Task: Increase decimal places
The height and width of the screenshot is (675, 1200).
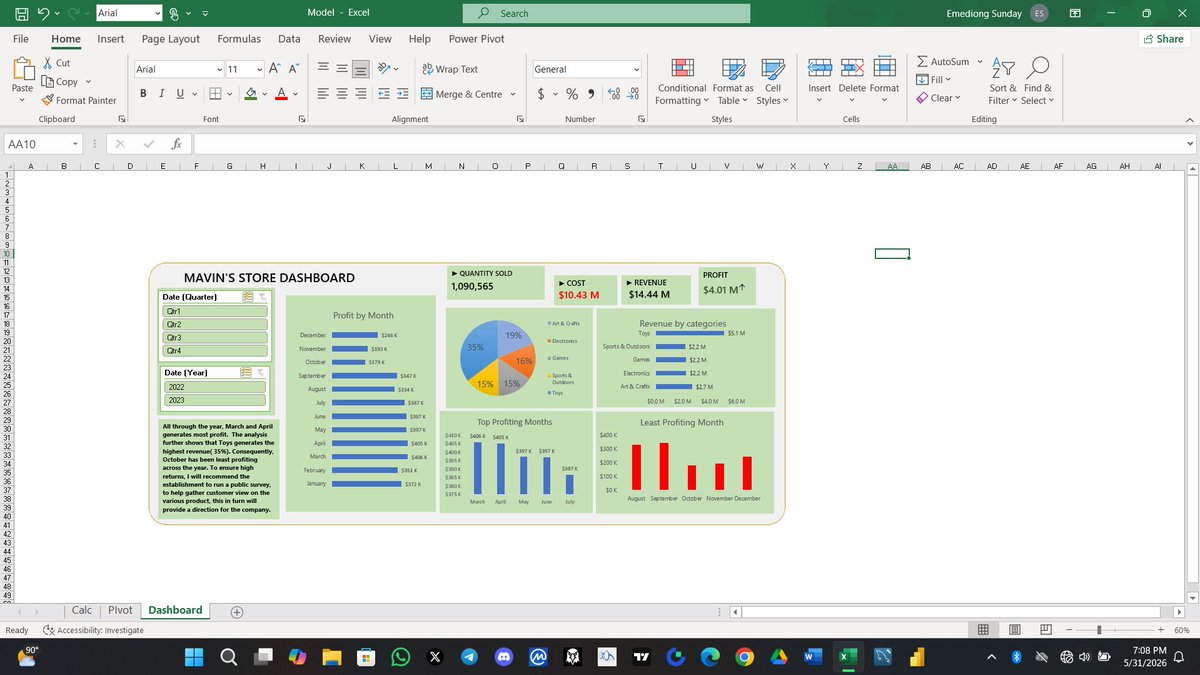Action: [615, 94]
